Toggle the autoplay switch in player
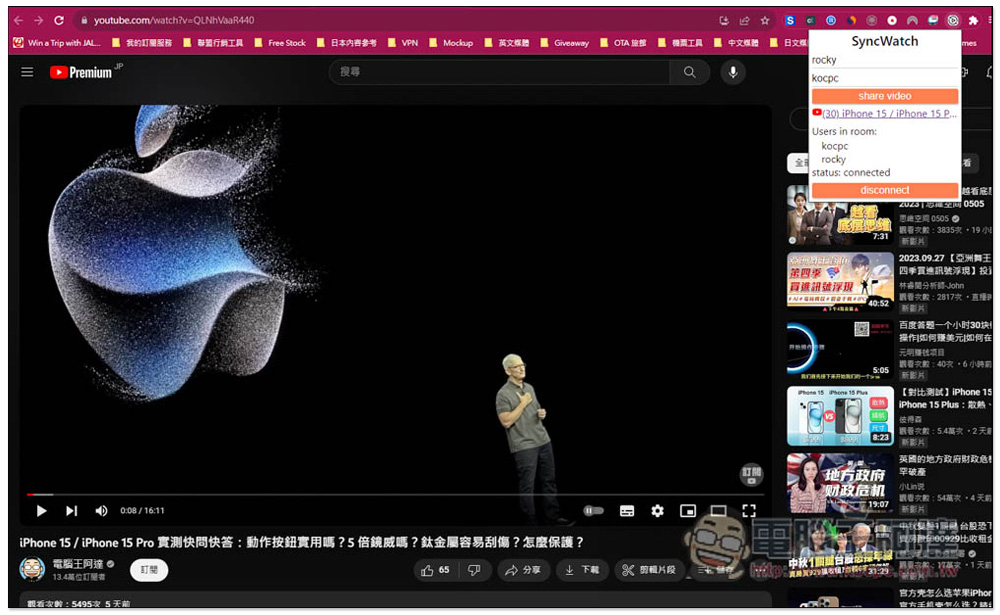 (594, 511)
